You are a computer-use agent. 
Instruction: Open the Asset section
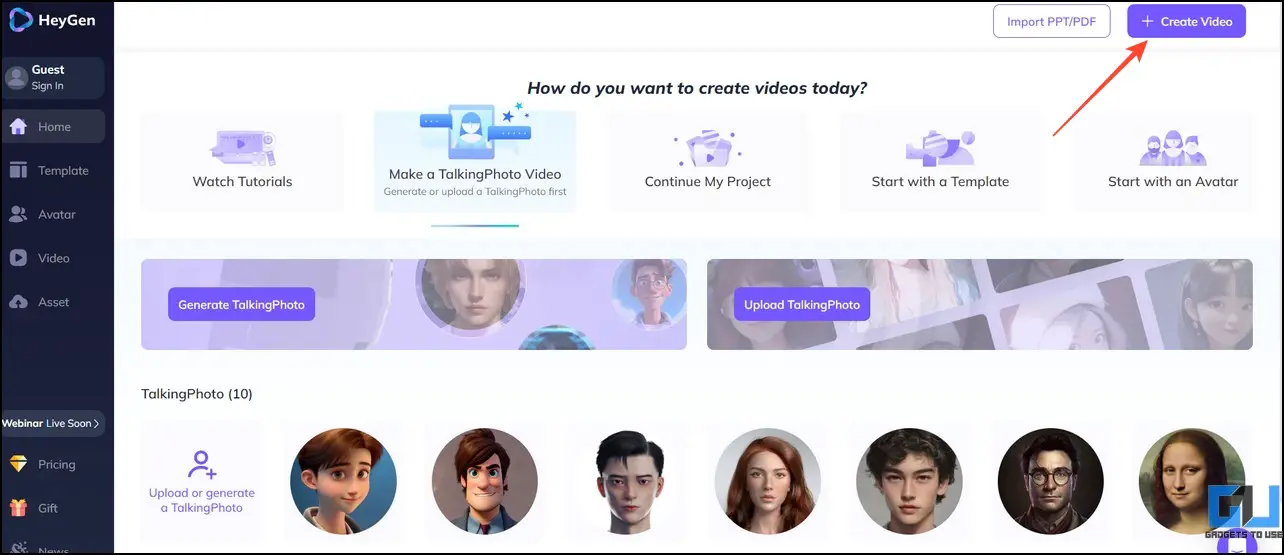53,302
